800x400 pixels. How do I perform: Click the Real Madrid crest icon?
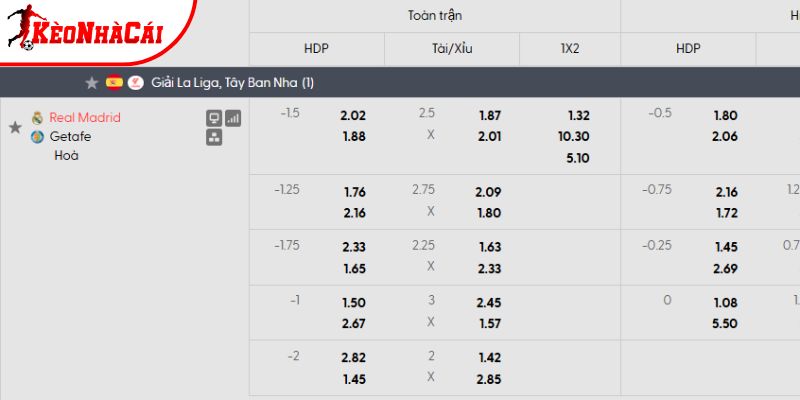[37, 117]
